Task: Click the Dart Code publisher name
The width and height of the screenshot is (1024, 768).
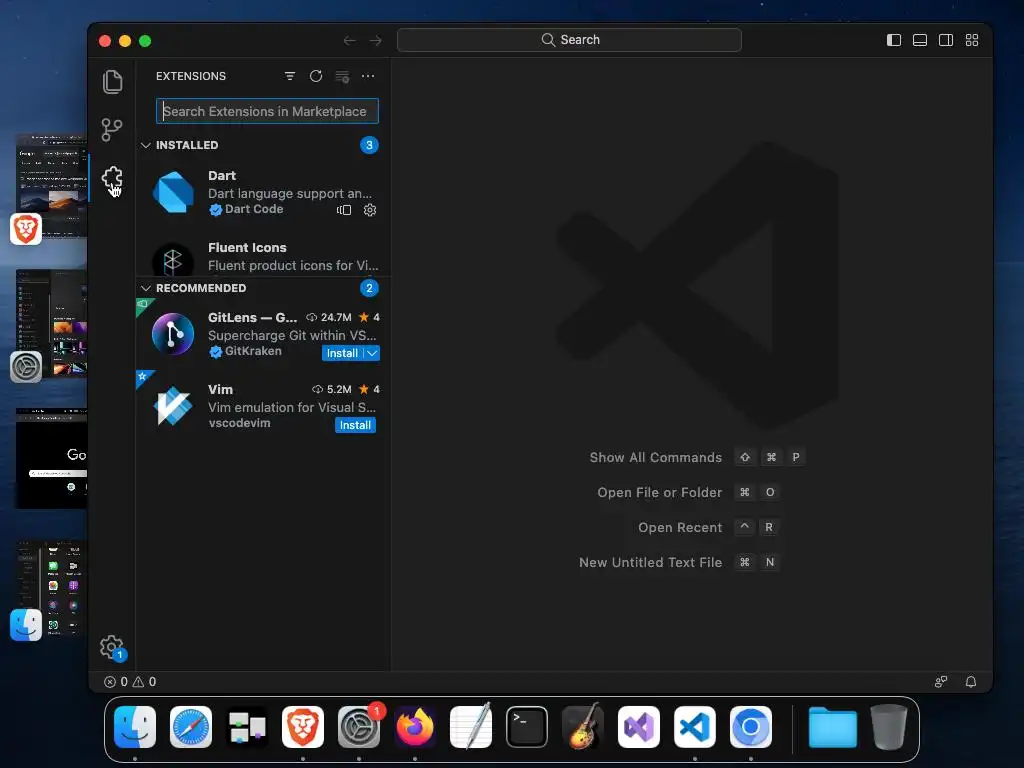Action: [254, 210]
